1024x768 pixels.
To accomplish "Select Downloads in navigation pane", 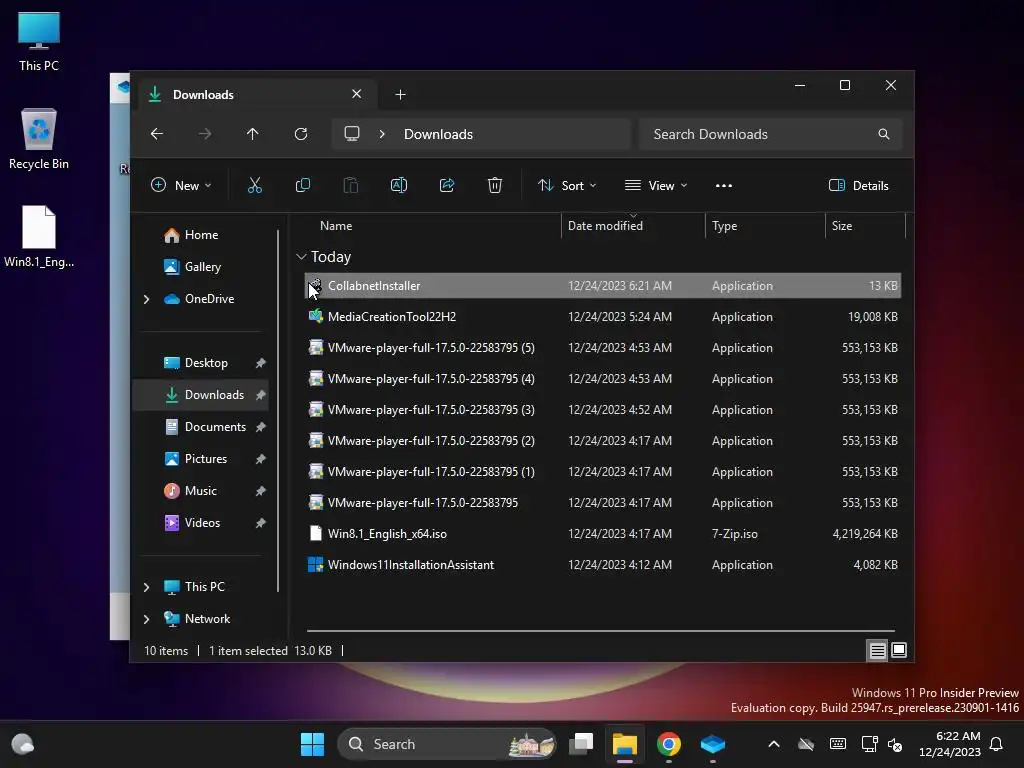I will click(201, 395).
